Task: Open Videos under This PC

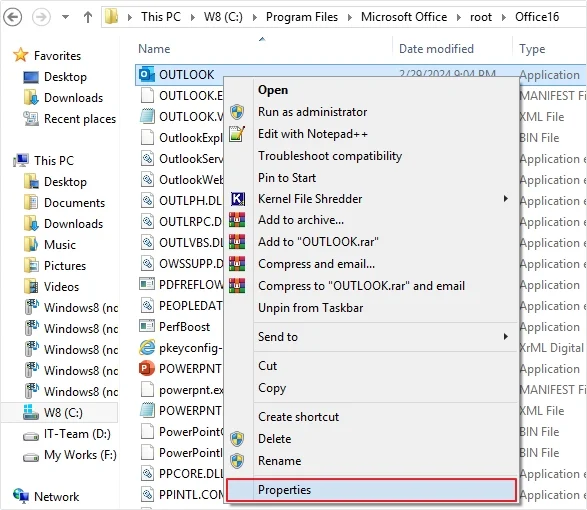Action: 61,286
